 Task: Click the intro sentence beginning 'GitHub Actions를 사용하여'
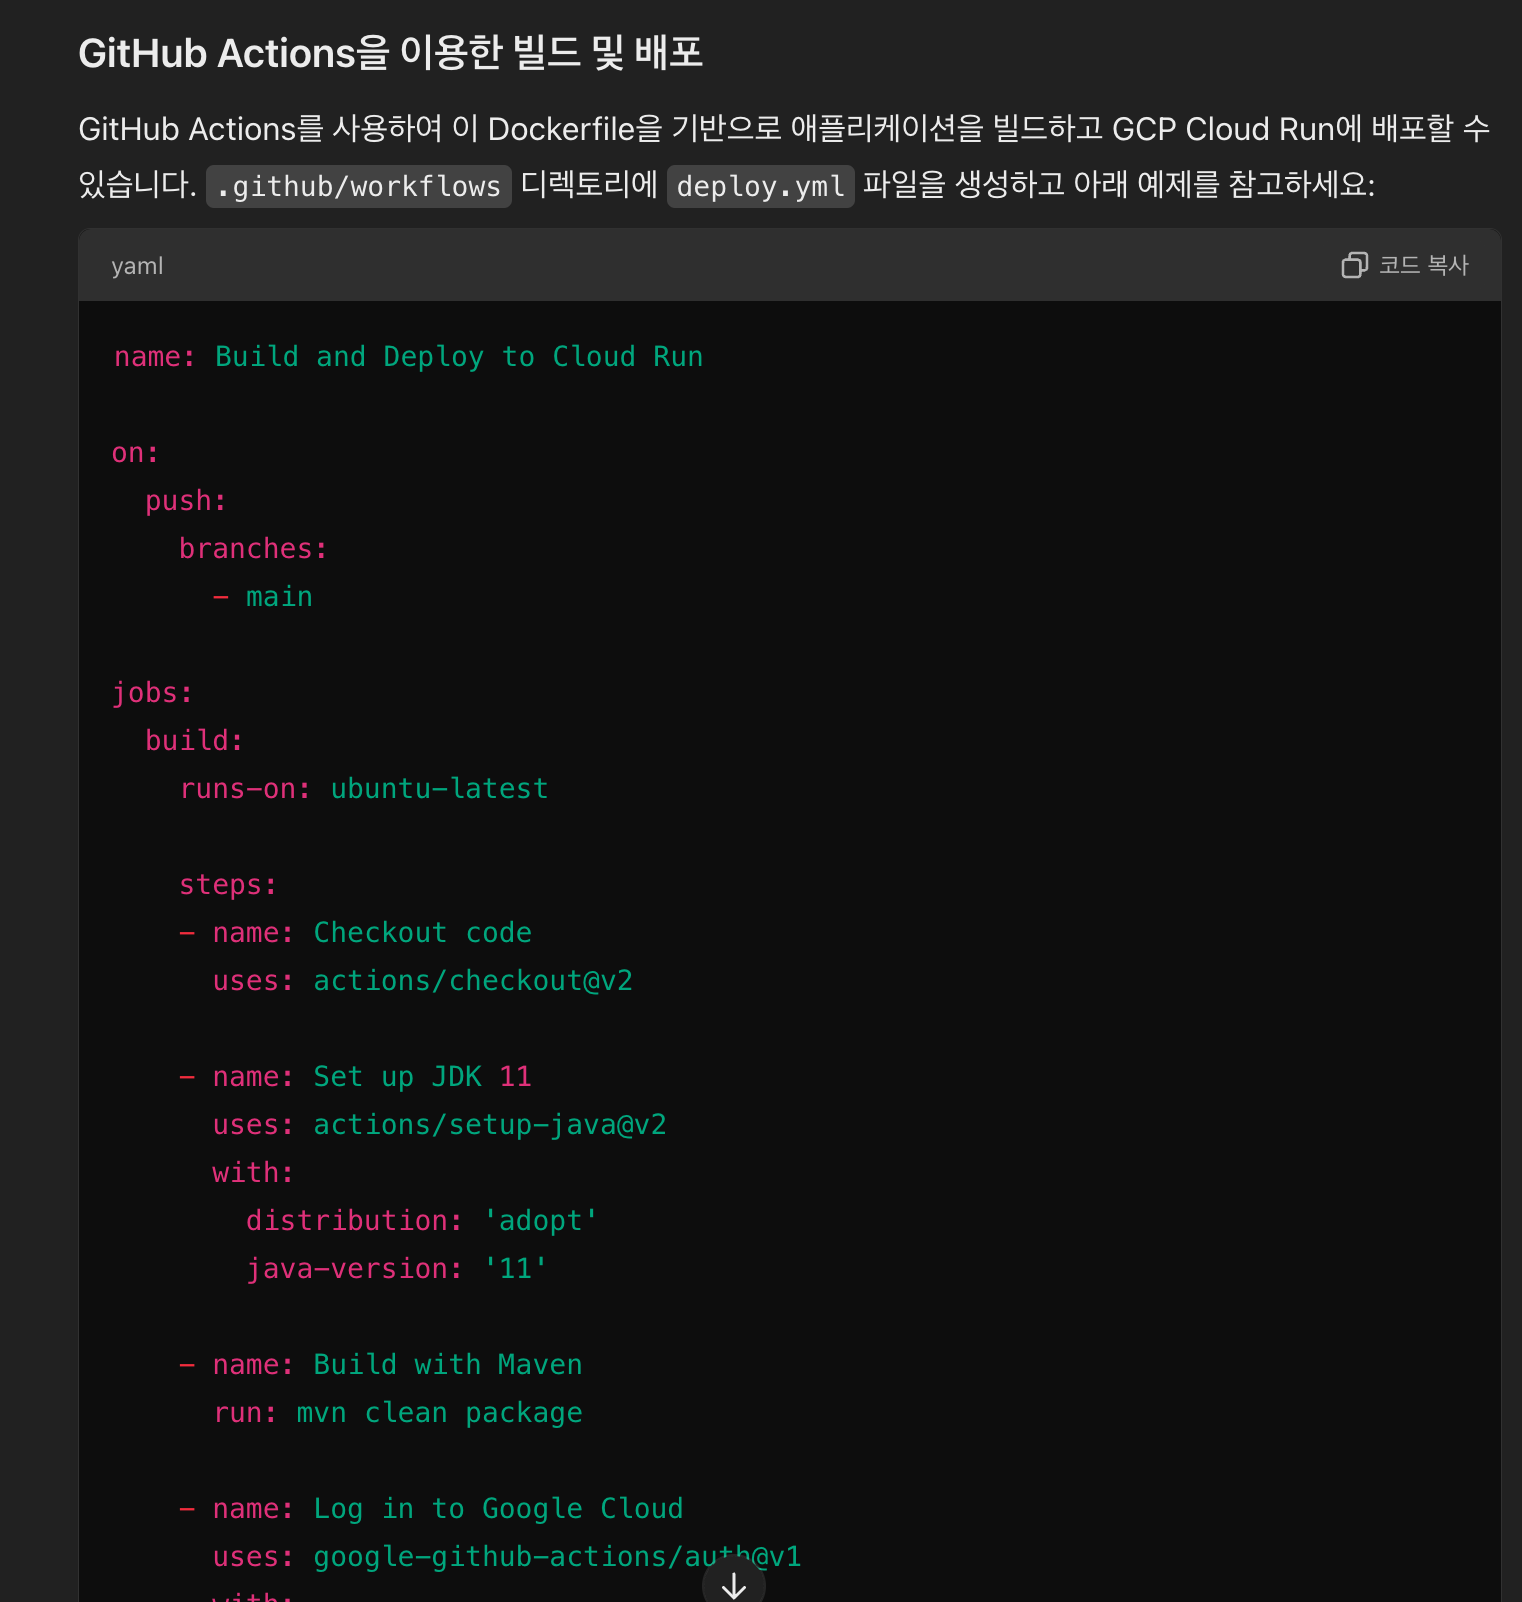(x=785, y=156)
